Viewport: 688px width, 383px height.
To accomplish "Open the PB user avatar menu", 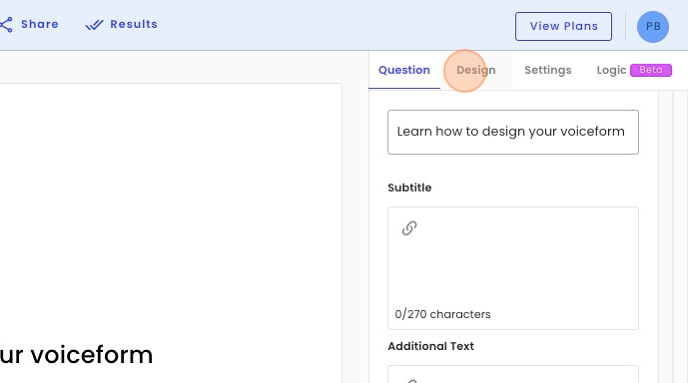I will point(653,27).
